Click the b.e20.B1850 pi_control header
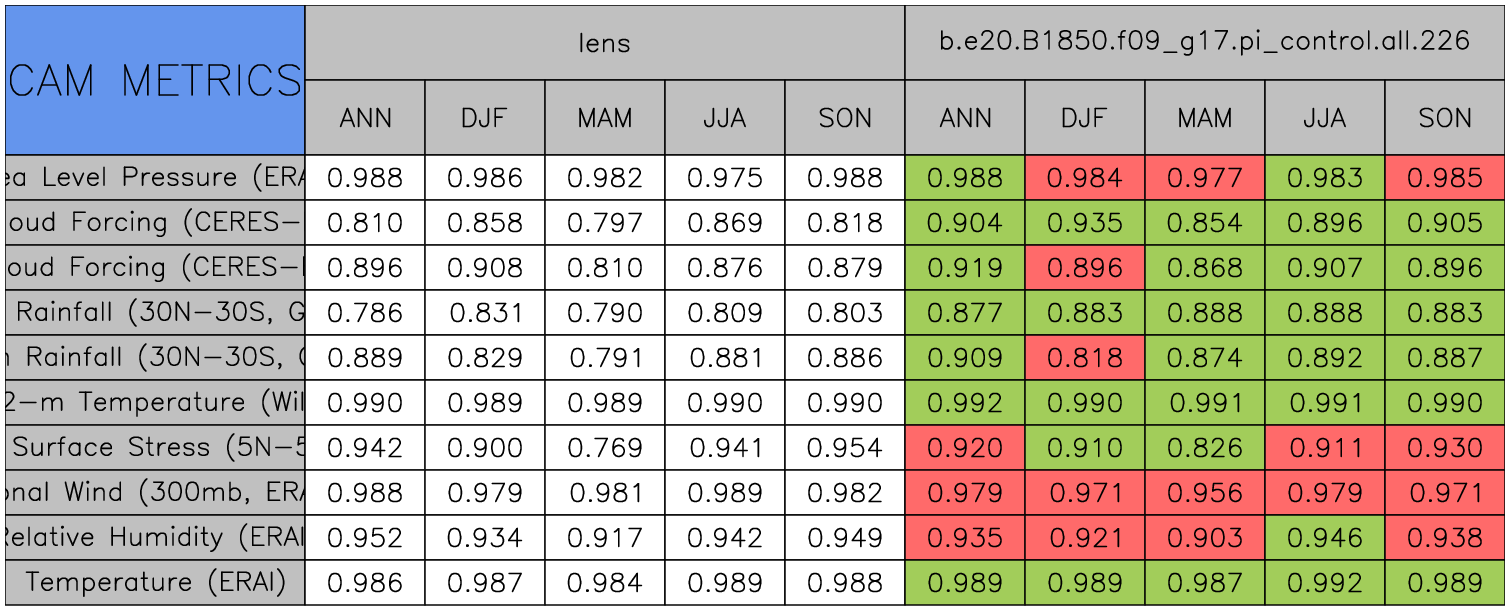This screenshot has height=611, width=1510. 1204,43
